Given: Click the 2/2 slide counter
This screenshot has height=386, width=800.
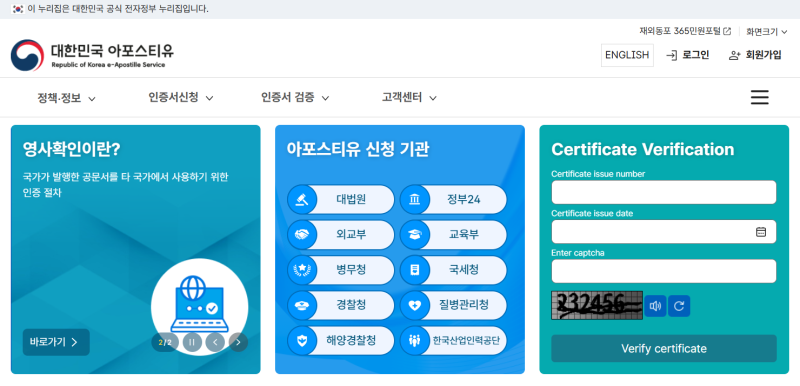Looking at the screenshot, I should pos(164,342).
